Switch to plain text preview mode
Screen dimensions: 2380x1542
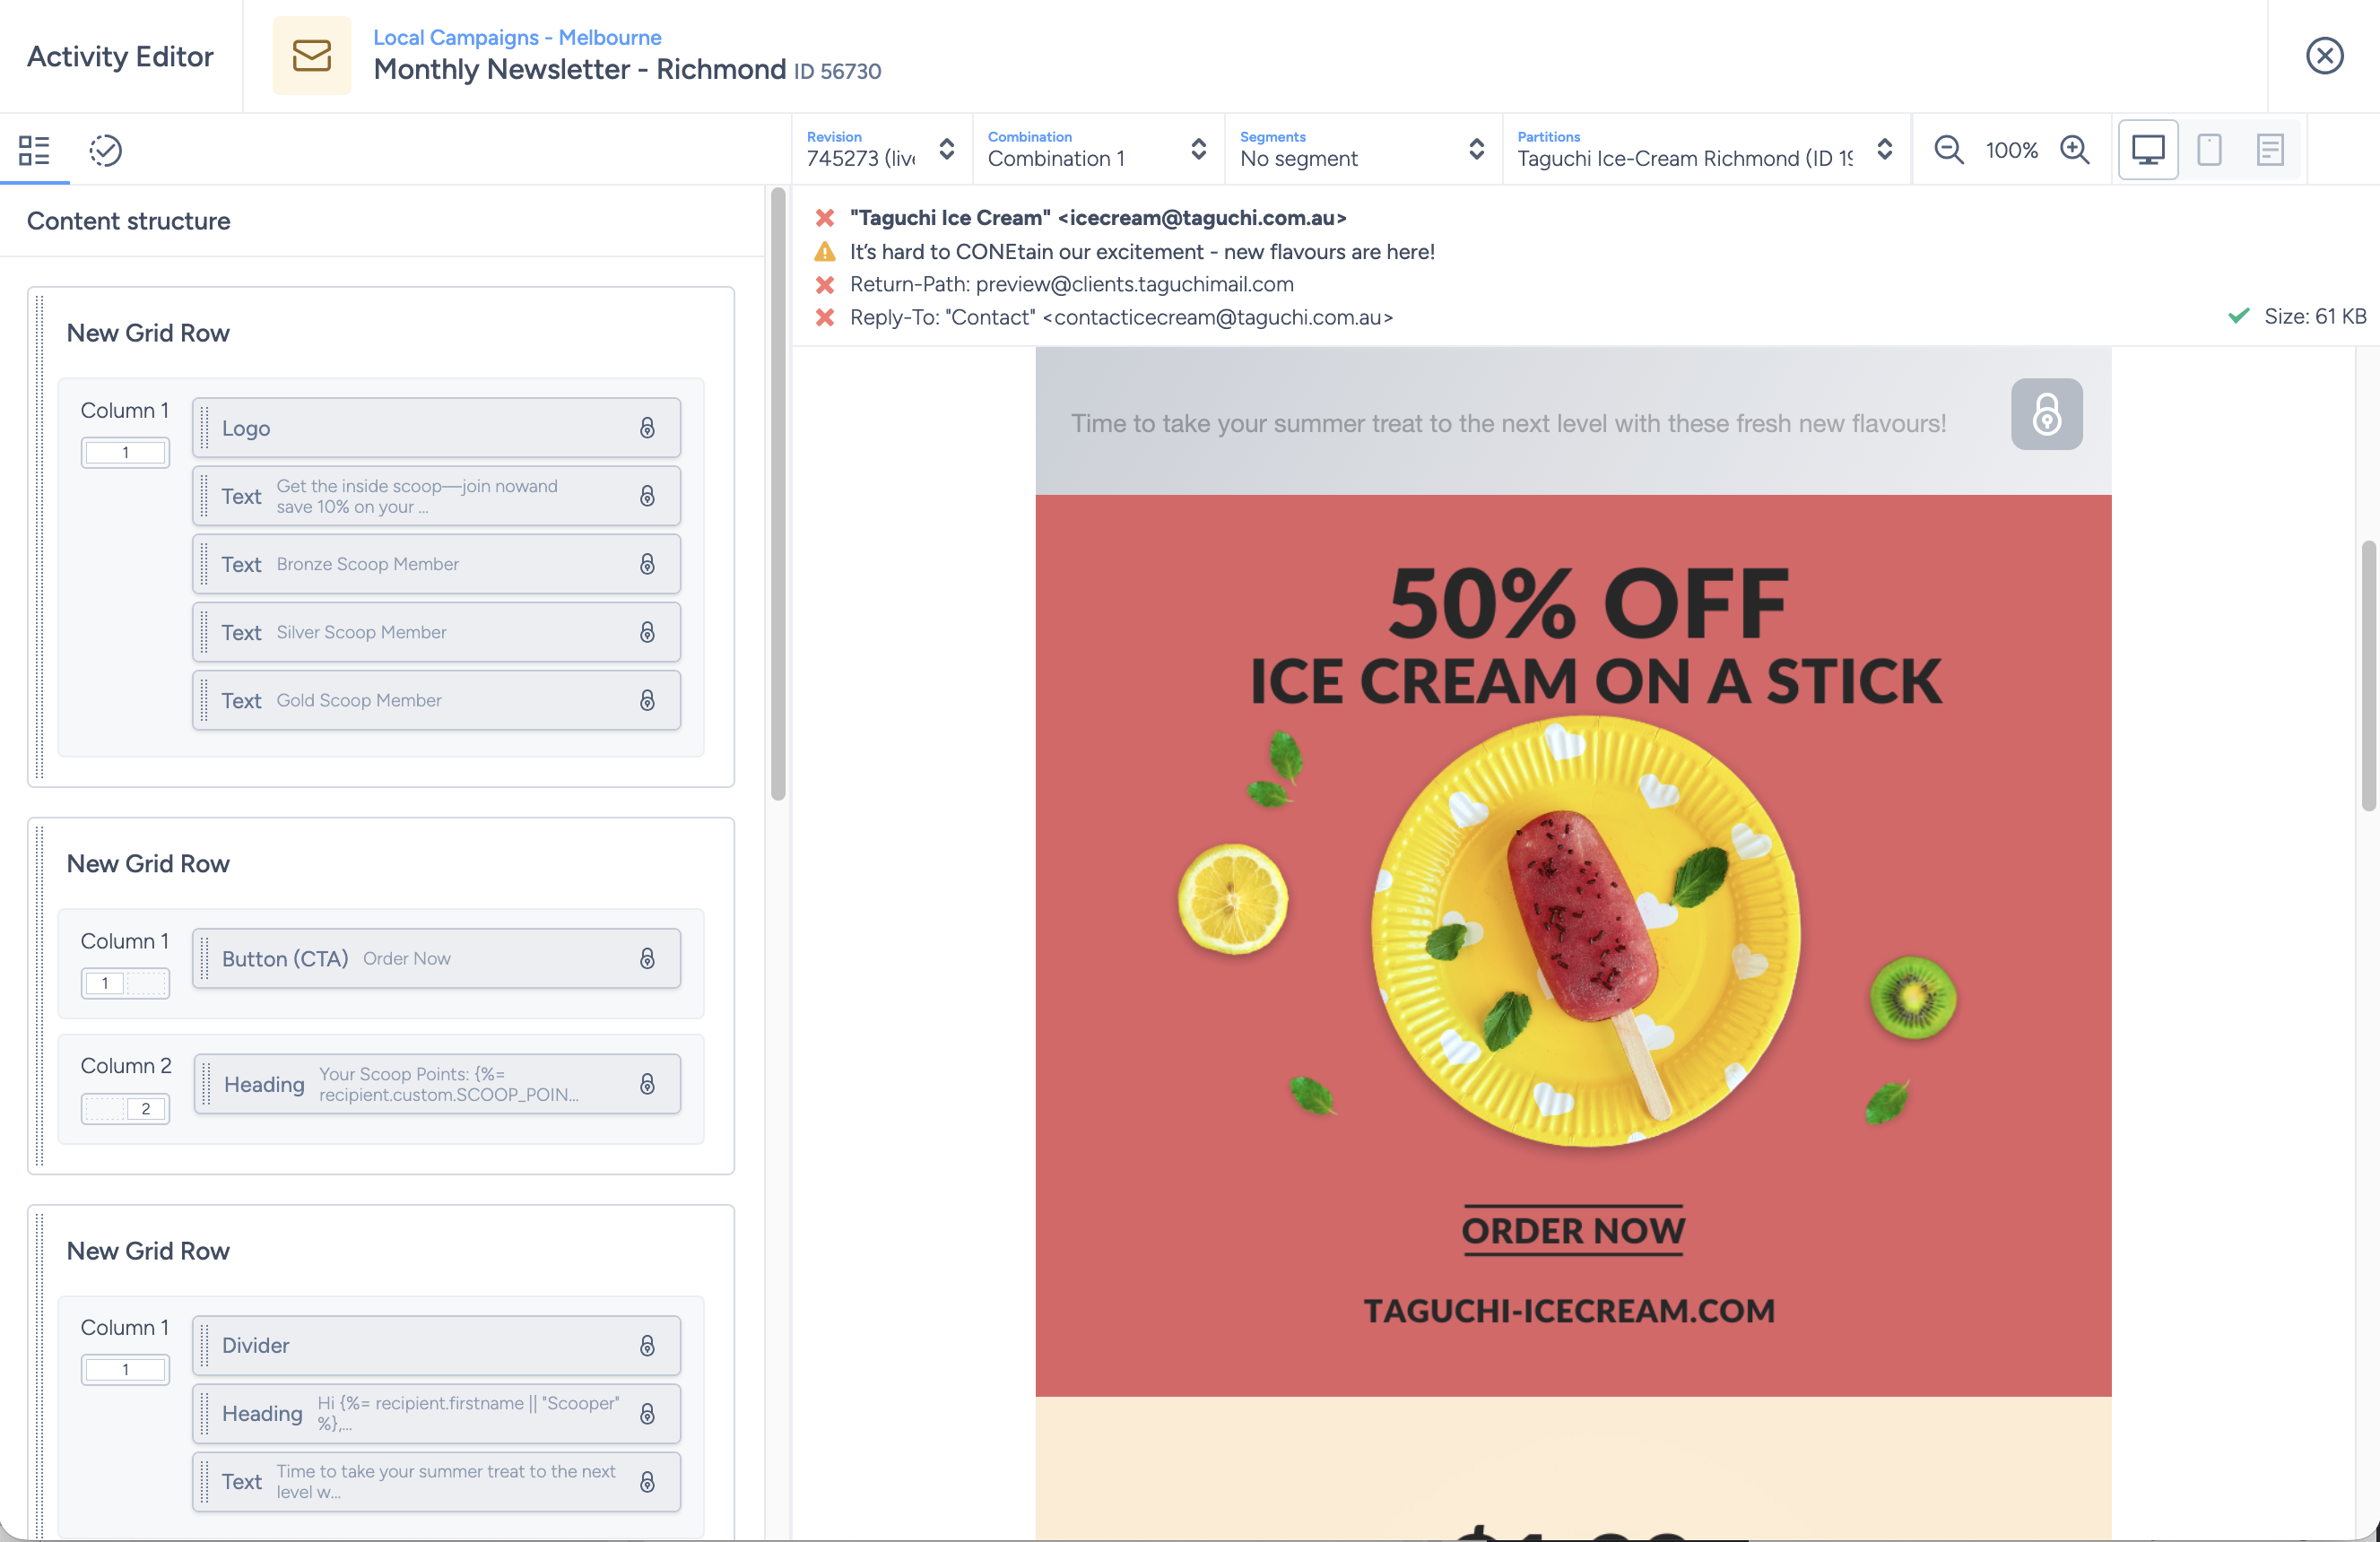pyautogui.click(x=2270, y=150)
